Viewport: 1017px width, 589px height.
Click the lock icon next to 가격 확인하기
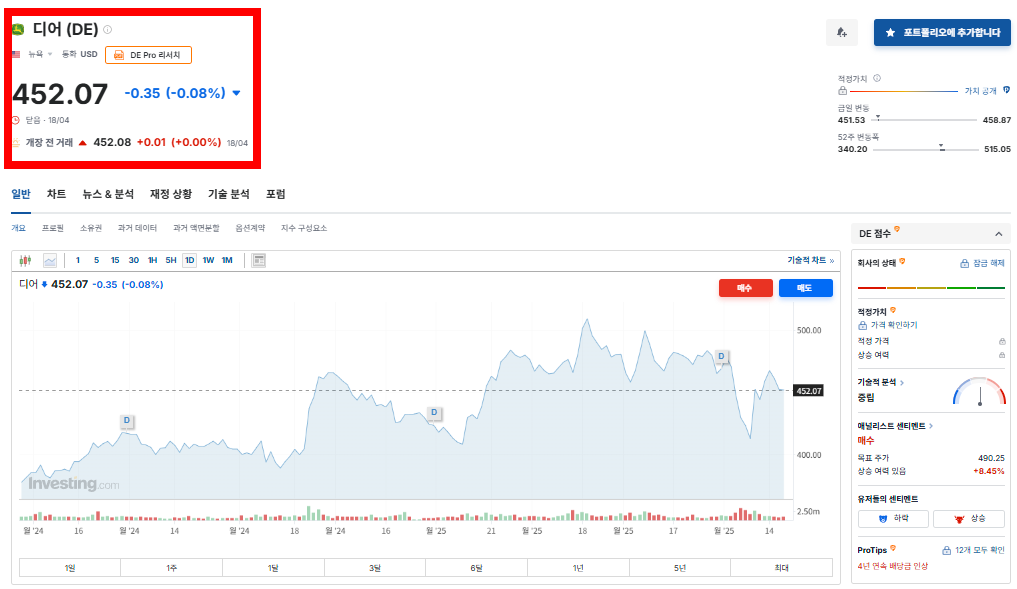point(863,325)
